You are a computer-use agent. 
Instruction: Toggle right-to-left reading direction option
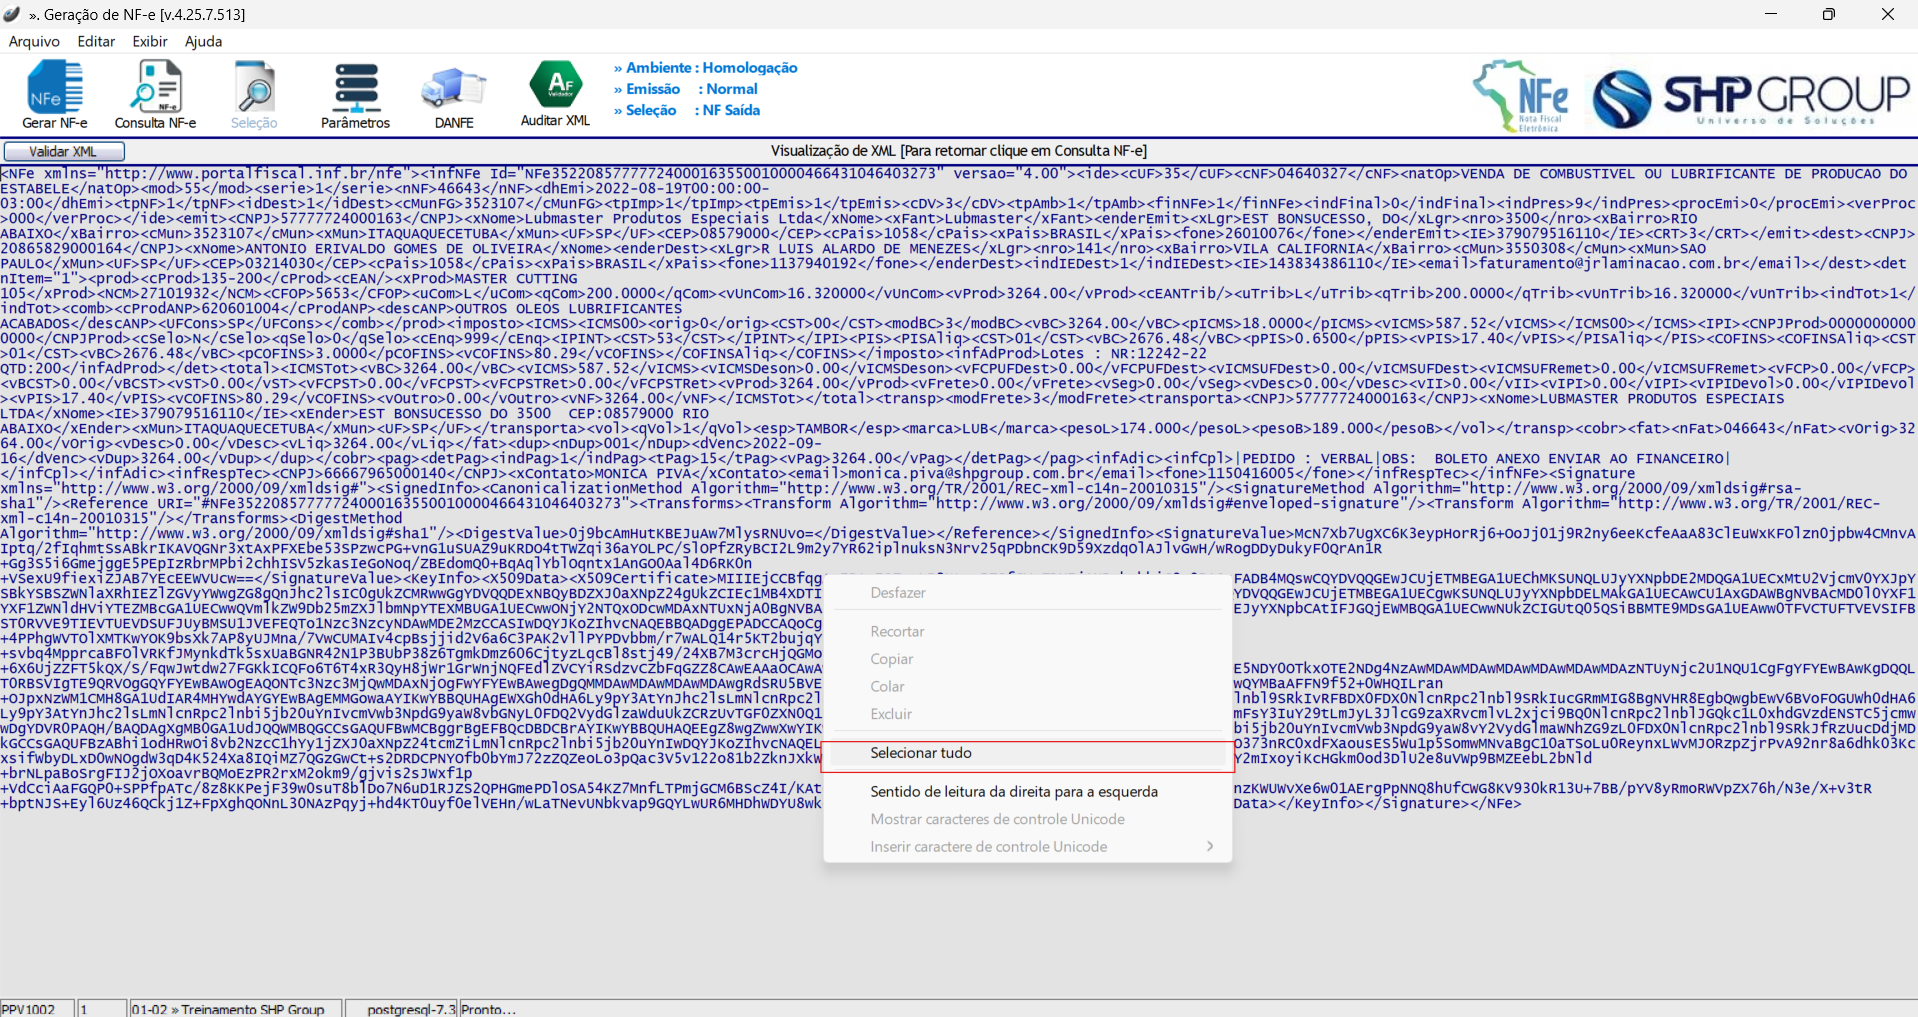coord(1013,791)
